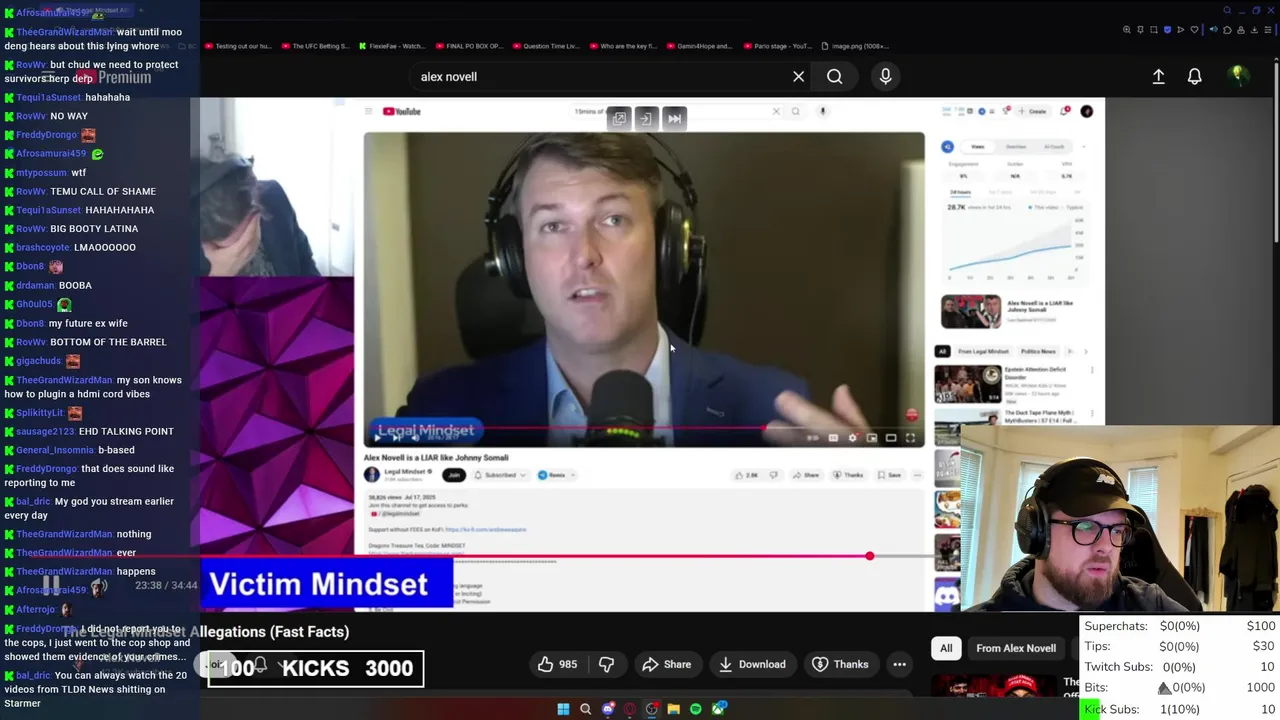Screen dimensions: 1280x720
Task: Select the 'All' filter chip
Action: [x=946, y=648]
